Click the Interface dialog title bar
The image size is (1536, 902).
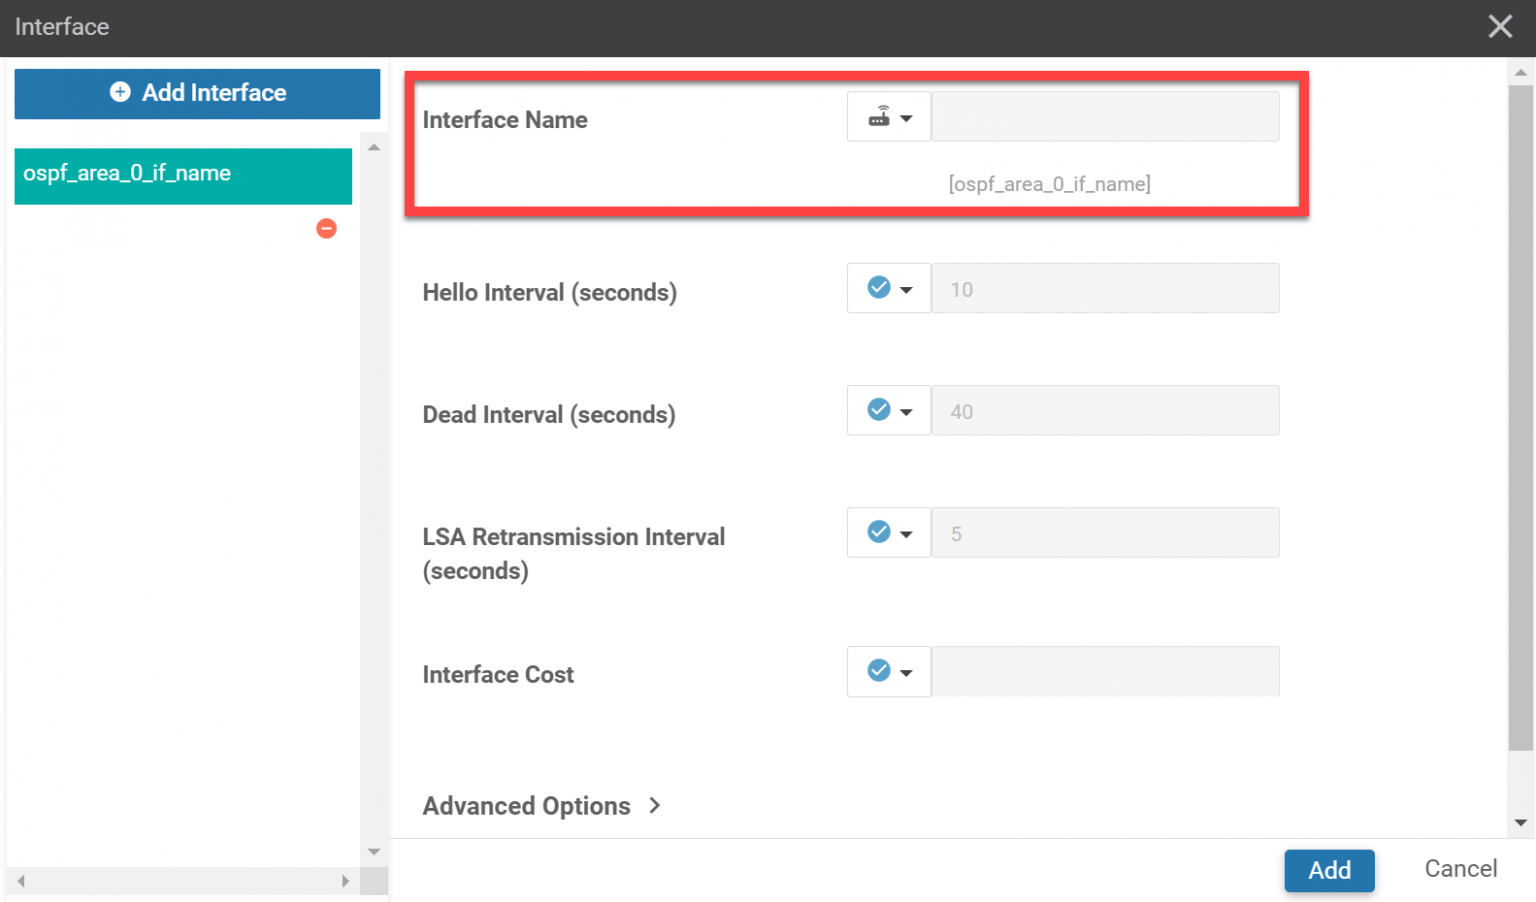[x=62, y=27]
